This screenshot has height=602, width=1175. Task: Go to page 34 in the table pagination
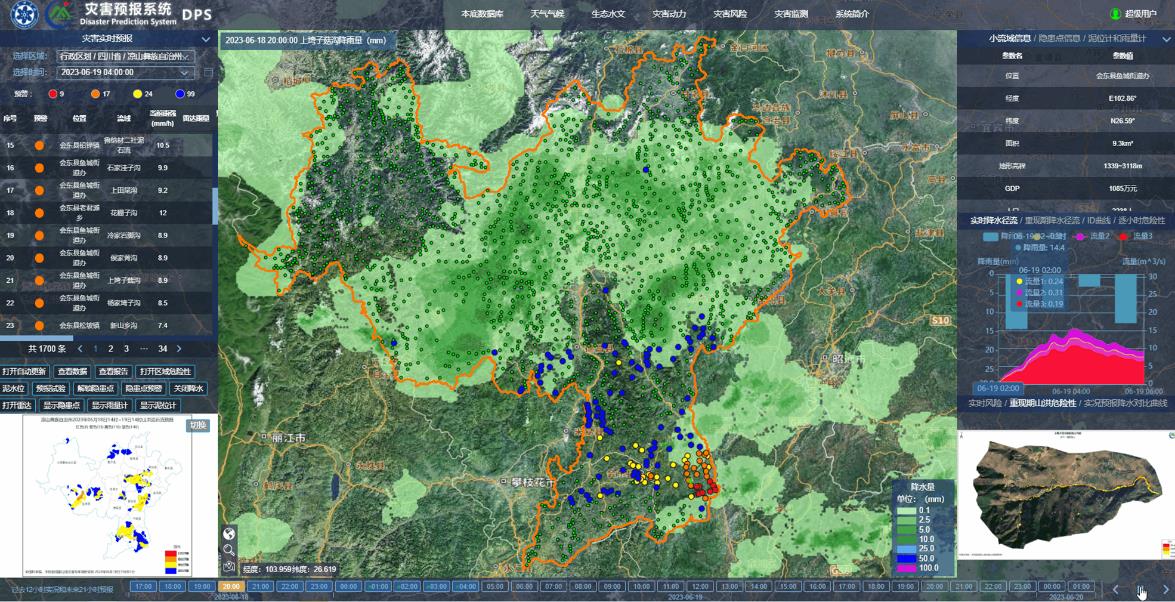pyautogui.click(x=162, y=349)
